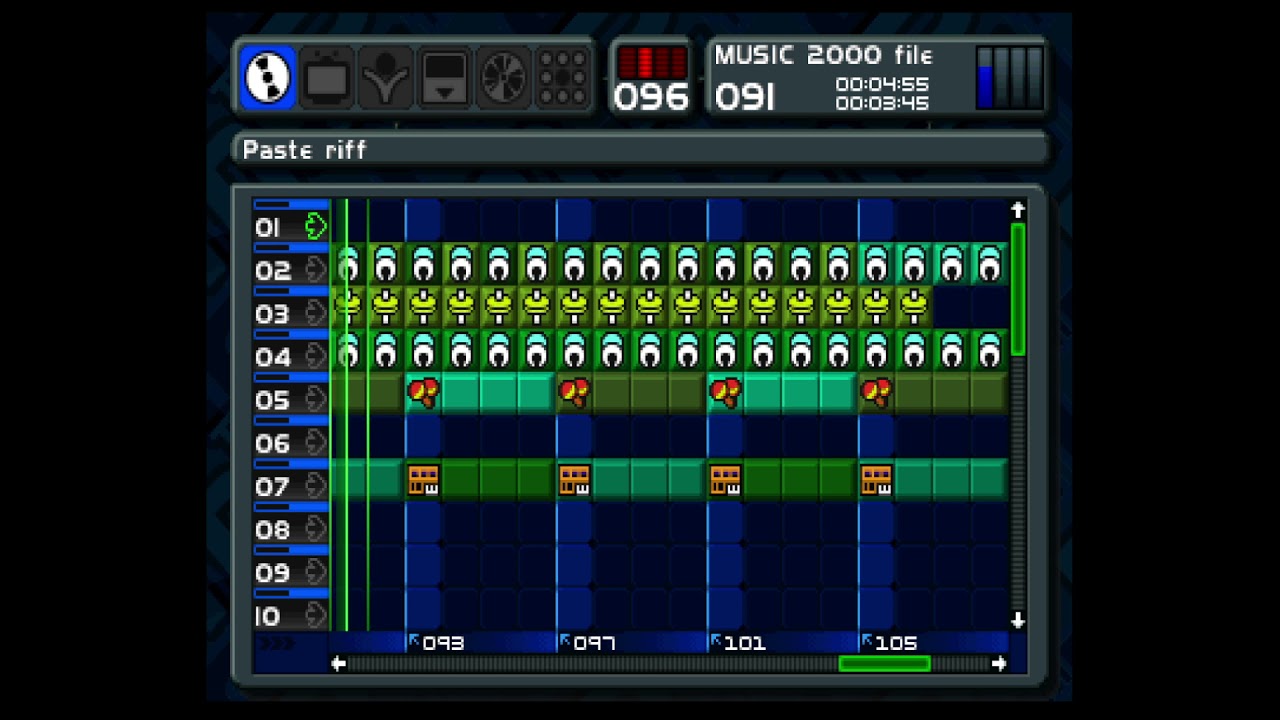
Task: Toggle the arrow button on track 05
Action: [316, 399]
